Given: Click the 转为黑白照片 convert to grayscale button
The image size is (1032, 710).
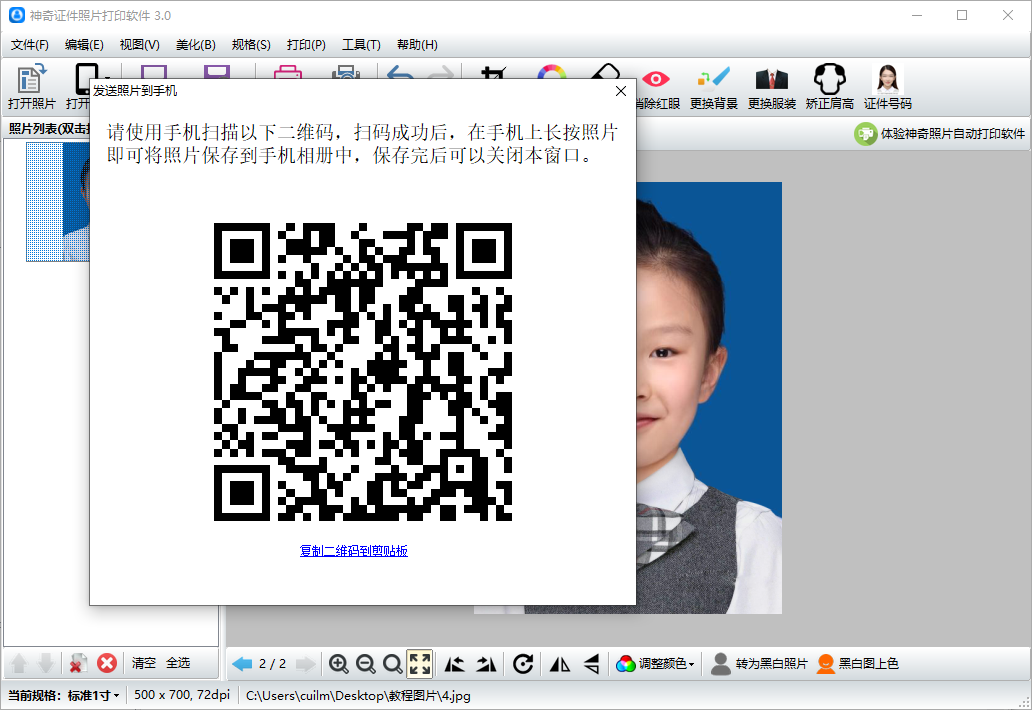Looking at the screenshot, I should (x=759, y=664).
